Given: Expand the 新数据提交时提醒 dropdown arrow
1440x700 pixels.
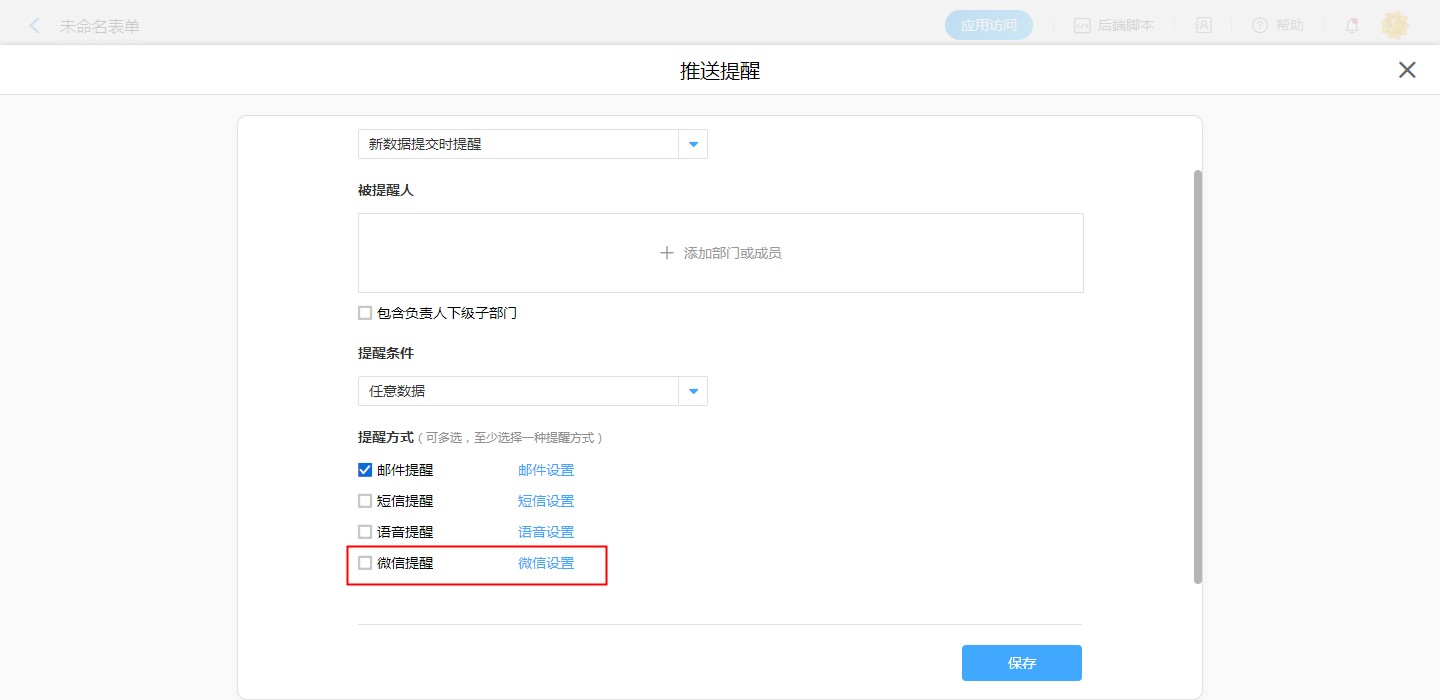Looking at the screenshot, I should pyautogui.click(x=693, y=144).
